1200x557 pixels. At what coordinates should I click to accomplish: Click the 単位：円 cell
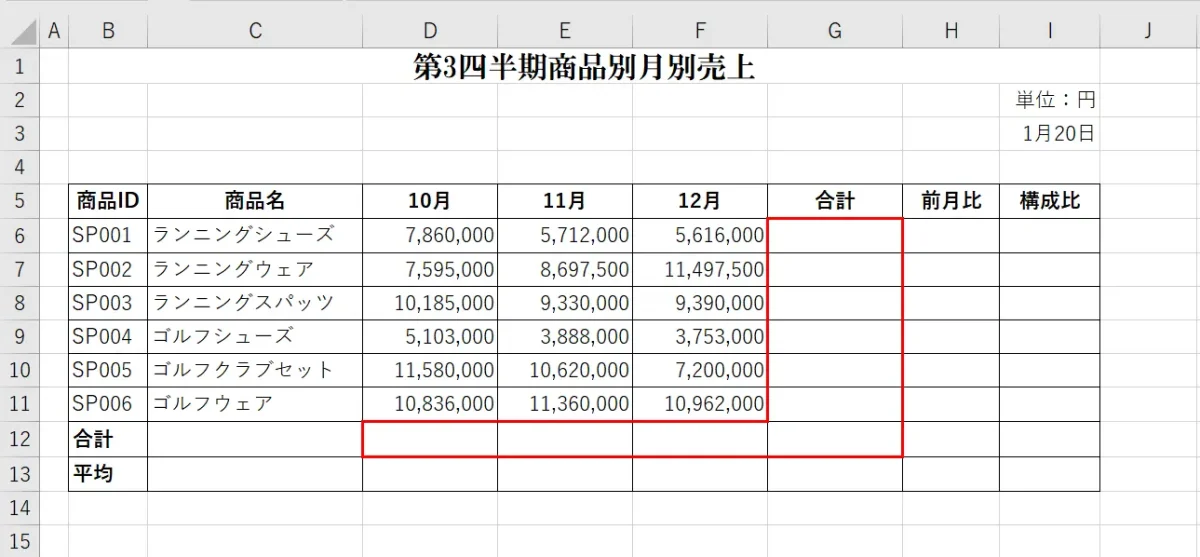1049,100
